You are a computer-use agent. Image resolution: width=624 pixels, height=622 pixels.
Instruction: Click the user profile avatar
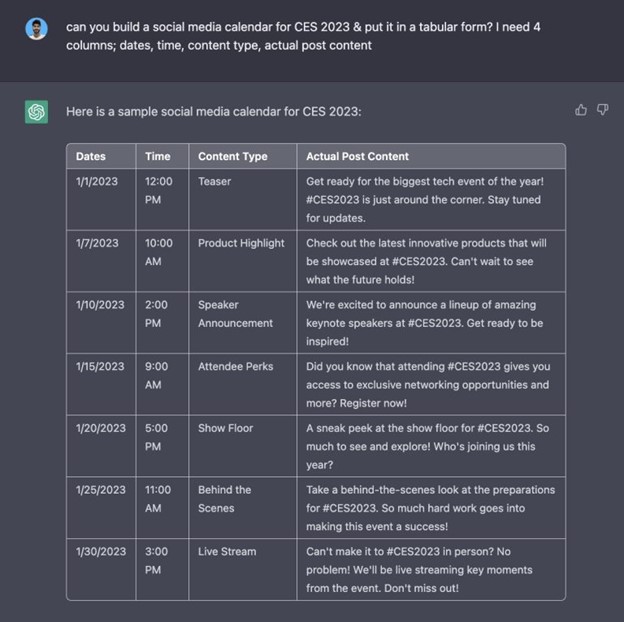[36, 27]
